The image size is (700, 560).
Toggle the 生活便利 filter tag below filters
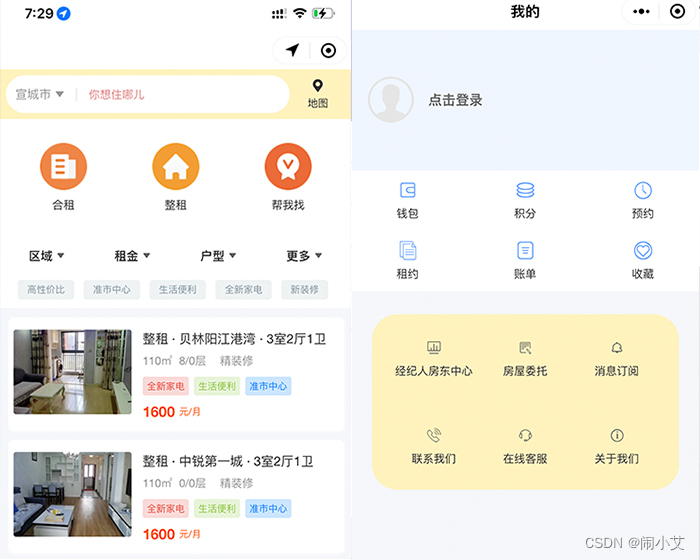pos(178,290)
